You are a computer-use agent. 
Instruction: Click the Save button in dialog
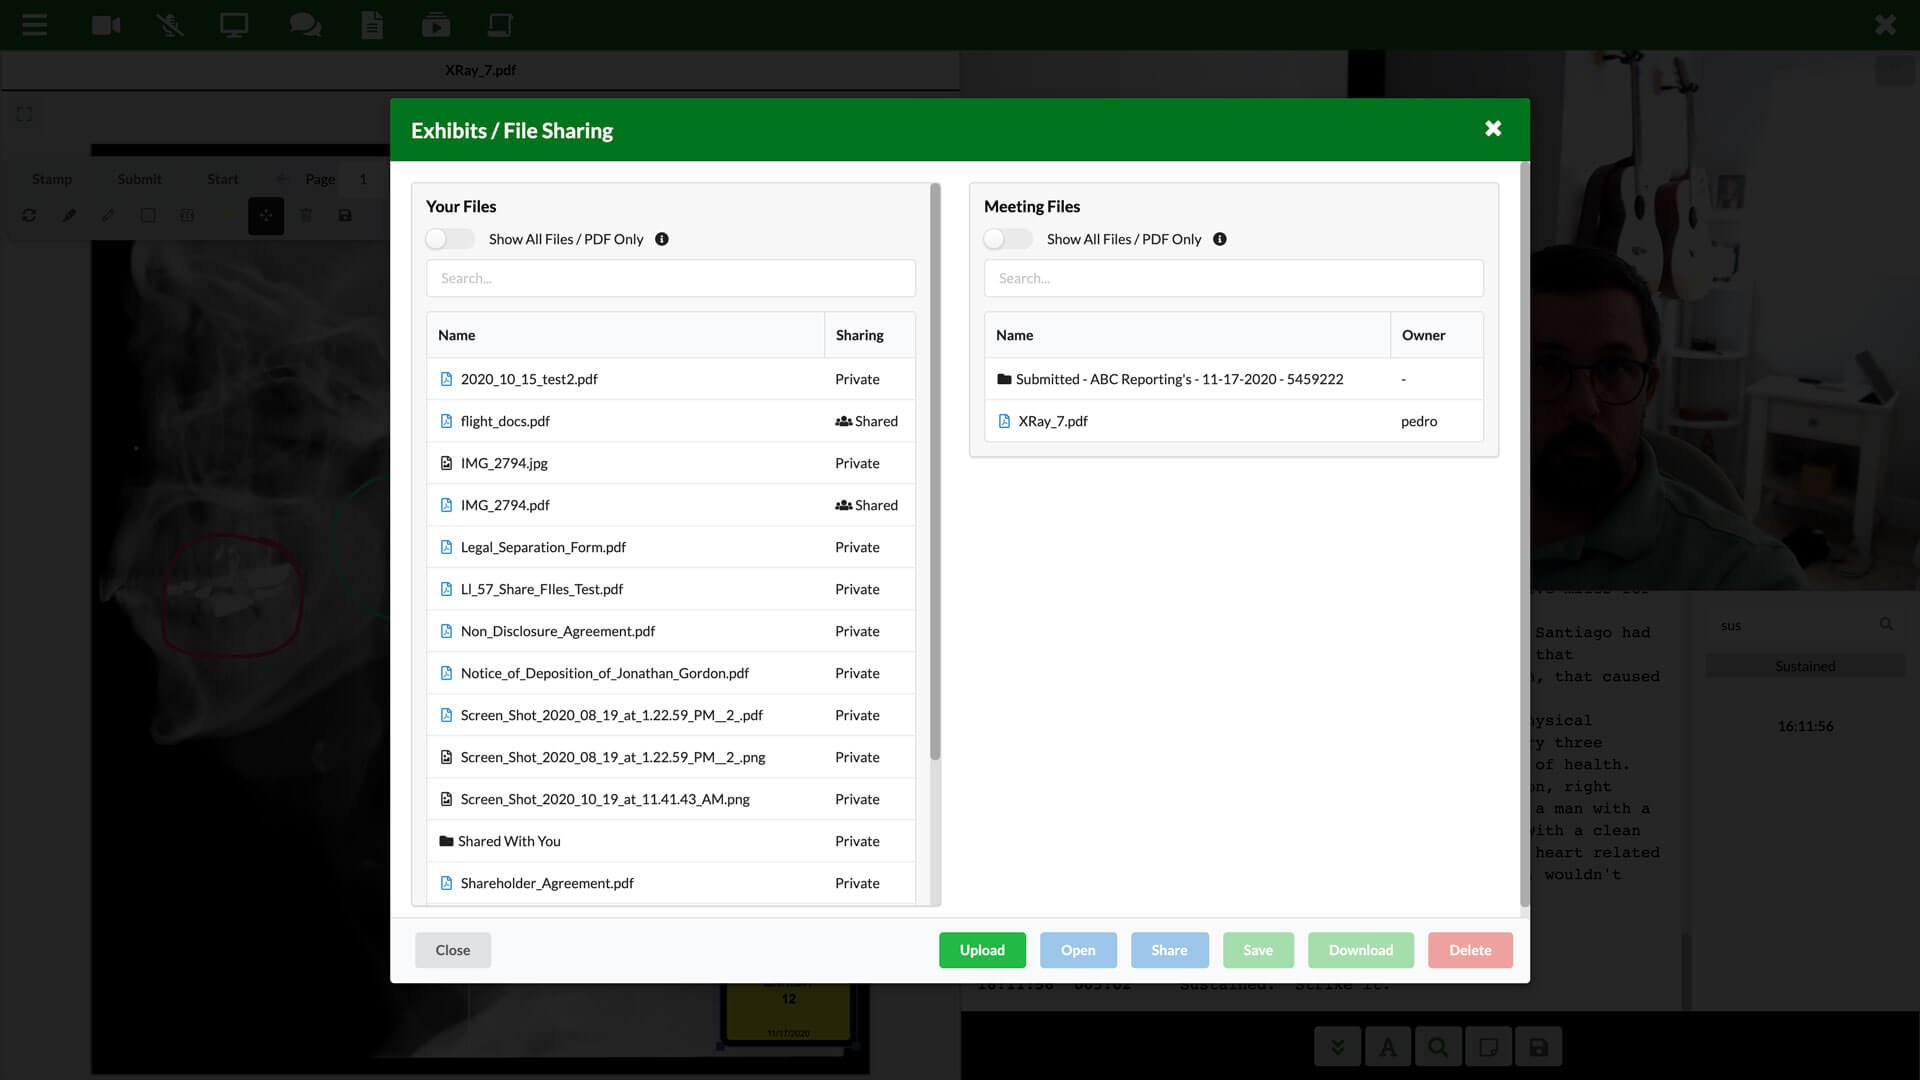(1258, 950)
